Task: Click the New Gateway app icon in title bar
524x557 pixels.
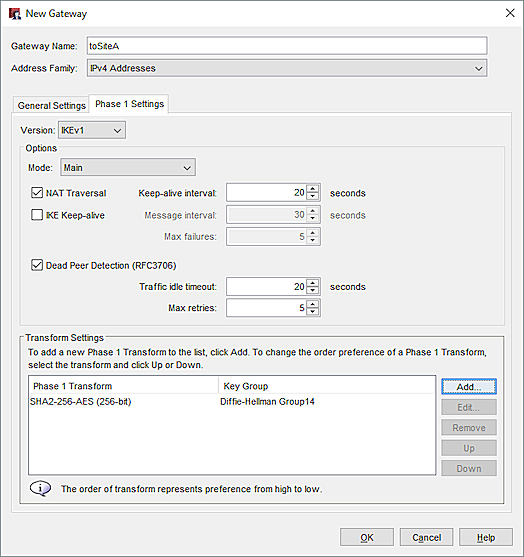Action: coord(15,14)
